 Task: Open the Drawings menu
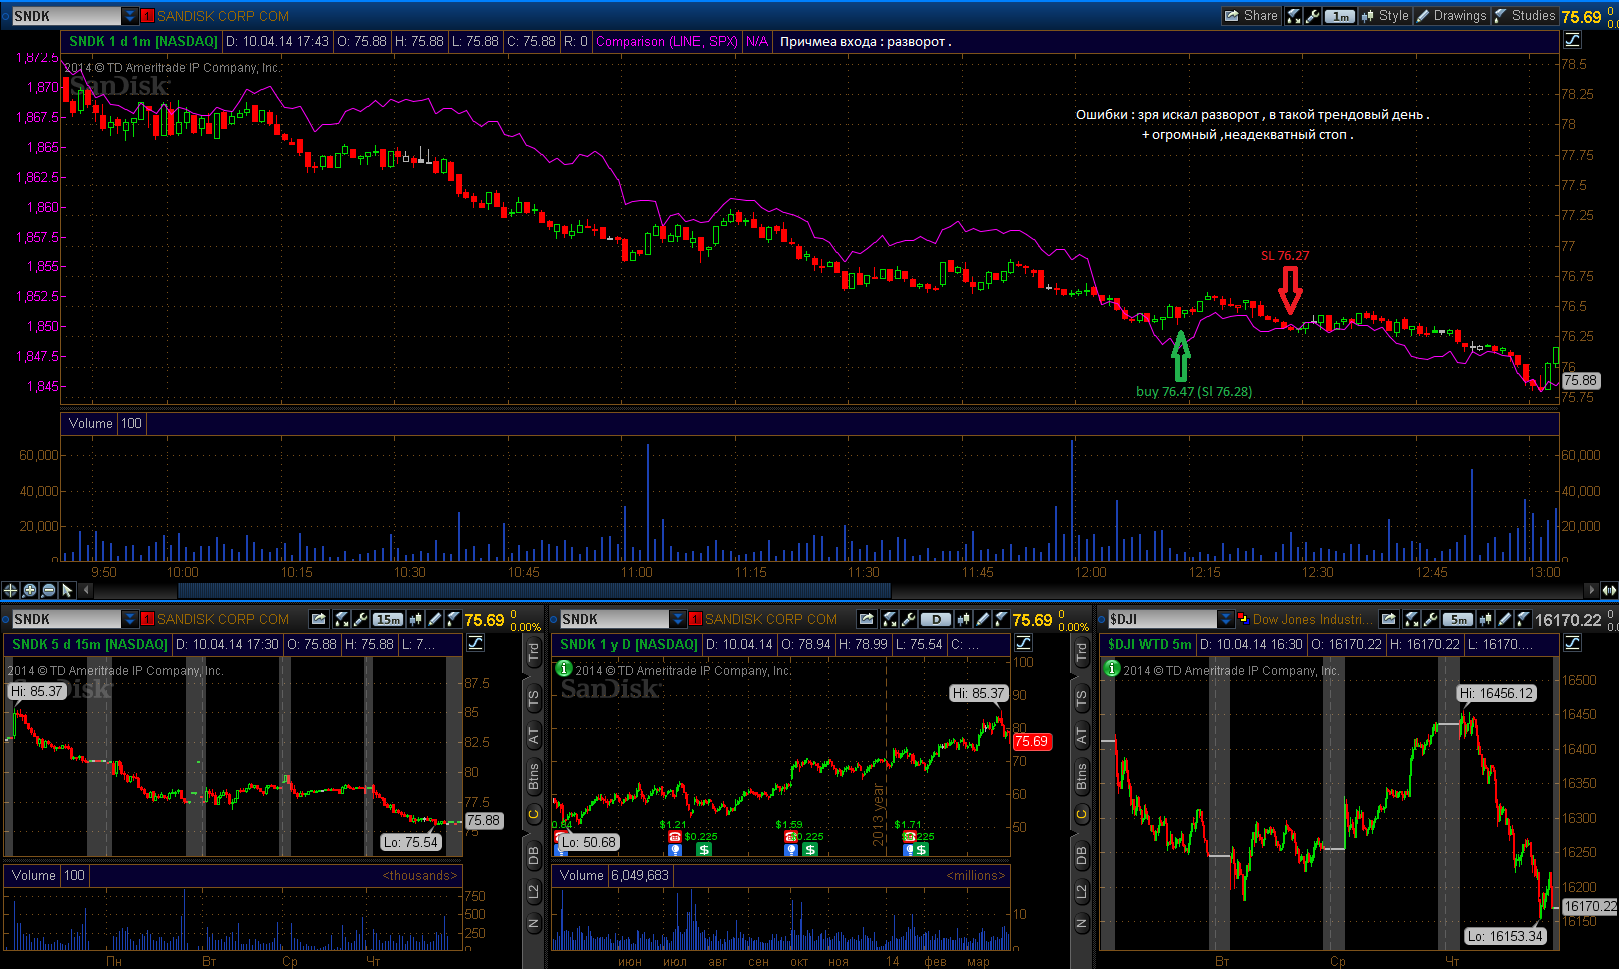coord(1451,16)
